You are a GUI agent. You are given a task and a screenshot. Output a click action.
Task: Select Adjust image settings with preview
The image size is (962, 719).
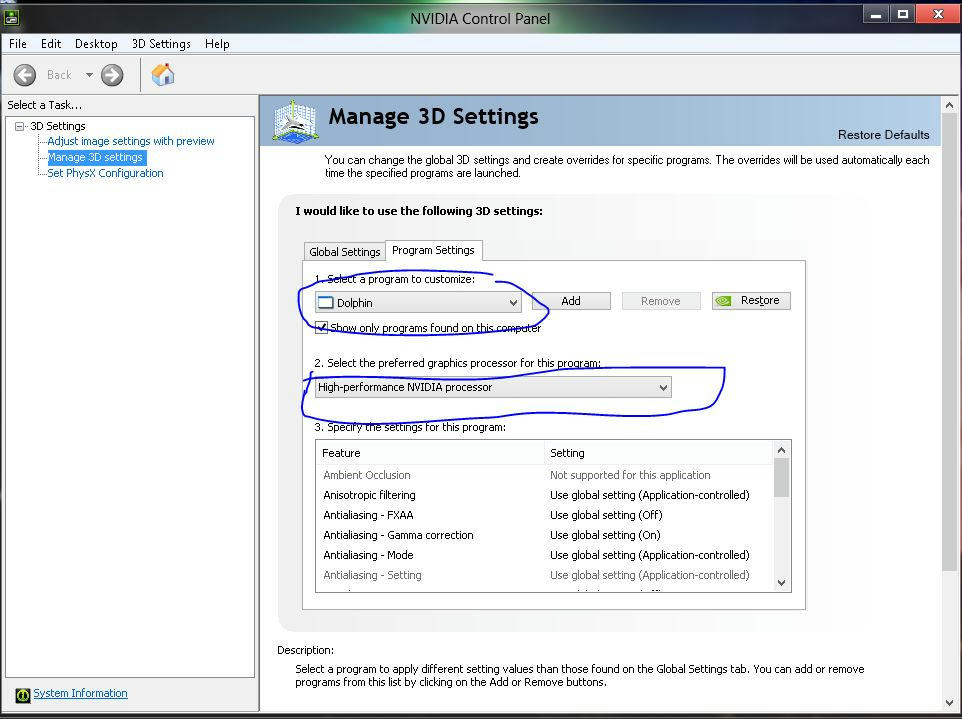(131, 141)
